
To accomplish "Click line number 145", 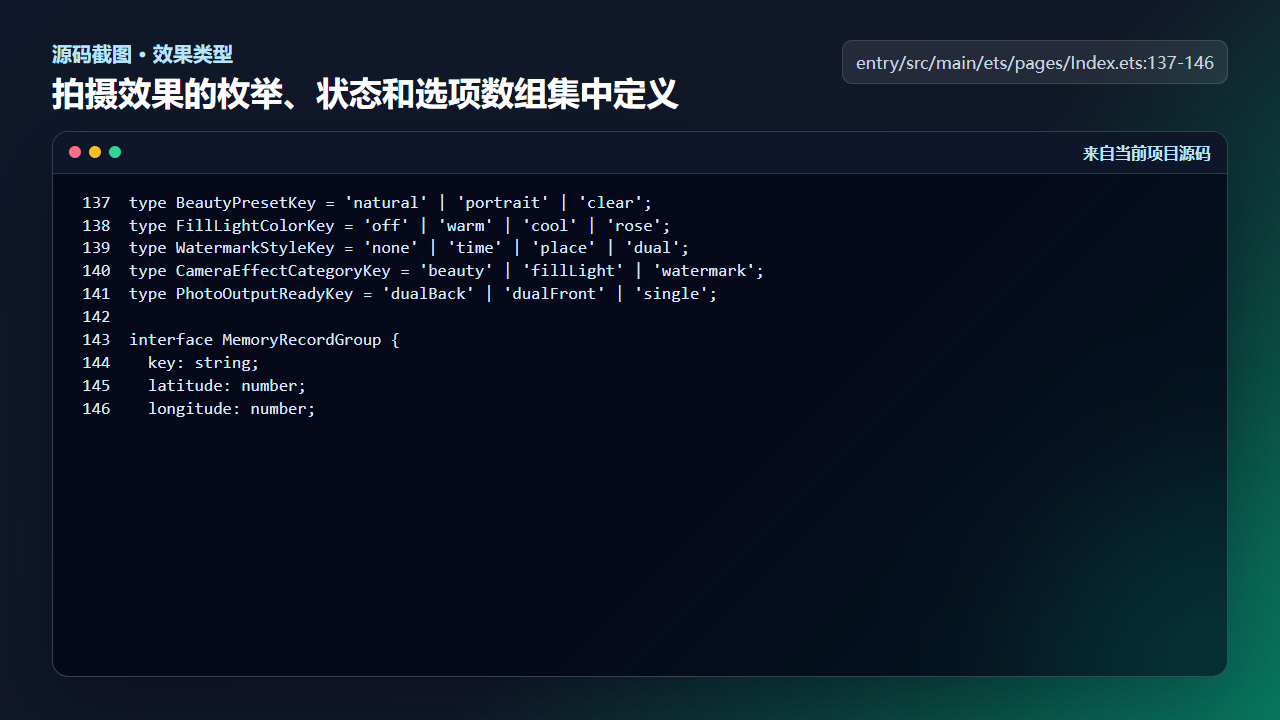I will (x=96, y=386).
